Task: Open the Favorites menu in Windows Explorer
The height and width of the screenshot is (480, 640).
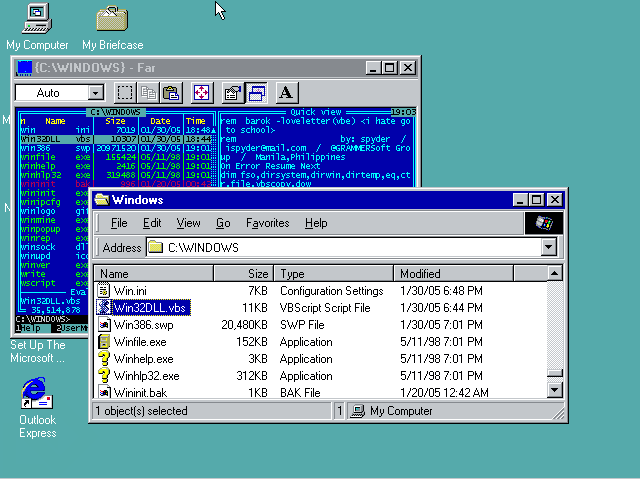Action: pos(267,223)
